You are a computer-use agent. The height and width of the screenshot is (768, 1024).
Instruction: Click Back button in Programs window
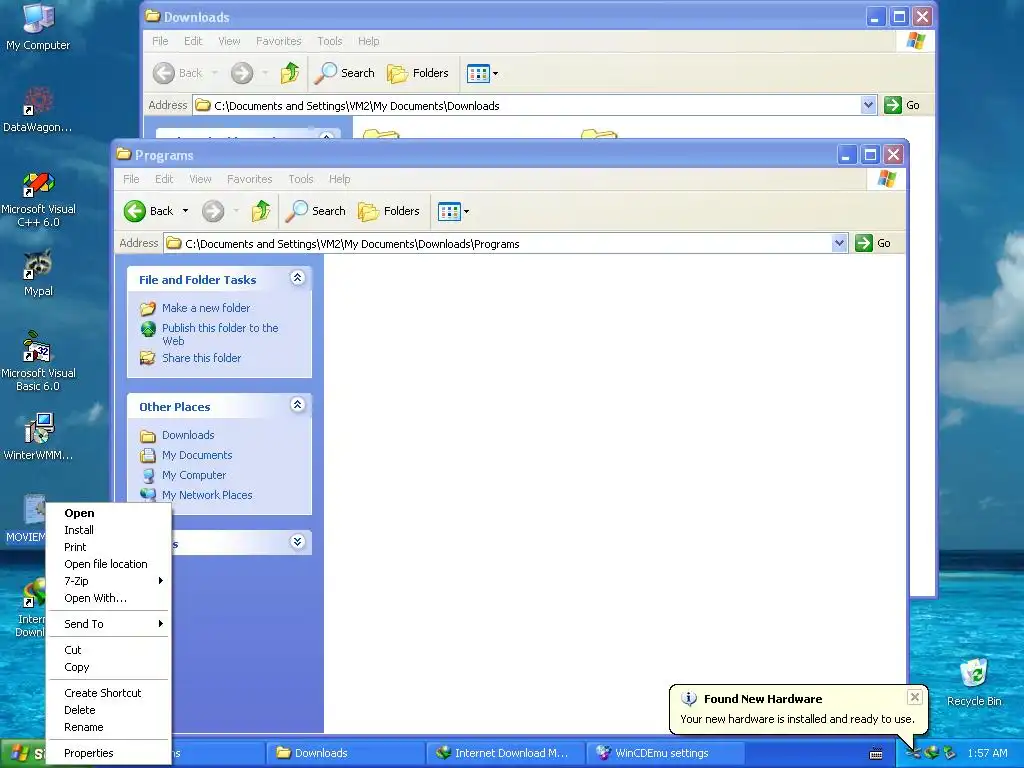click(x=149, y=211)
